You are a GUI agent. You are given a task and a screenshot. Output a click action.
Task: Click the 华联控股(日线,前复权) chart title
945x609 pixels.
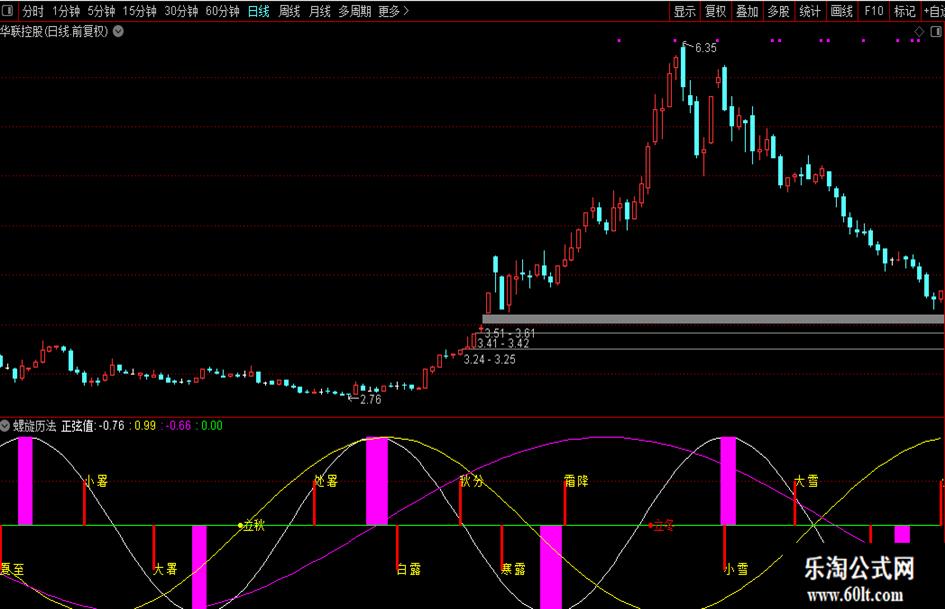(54, 31)
